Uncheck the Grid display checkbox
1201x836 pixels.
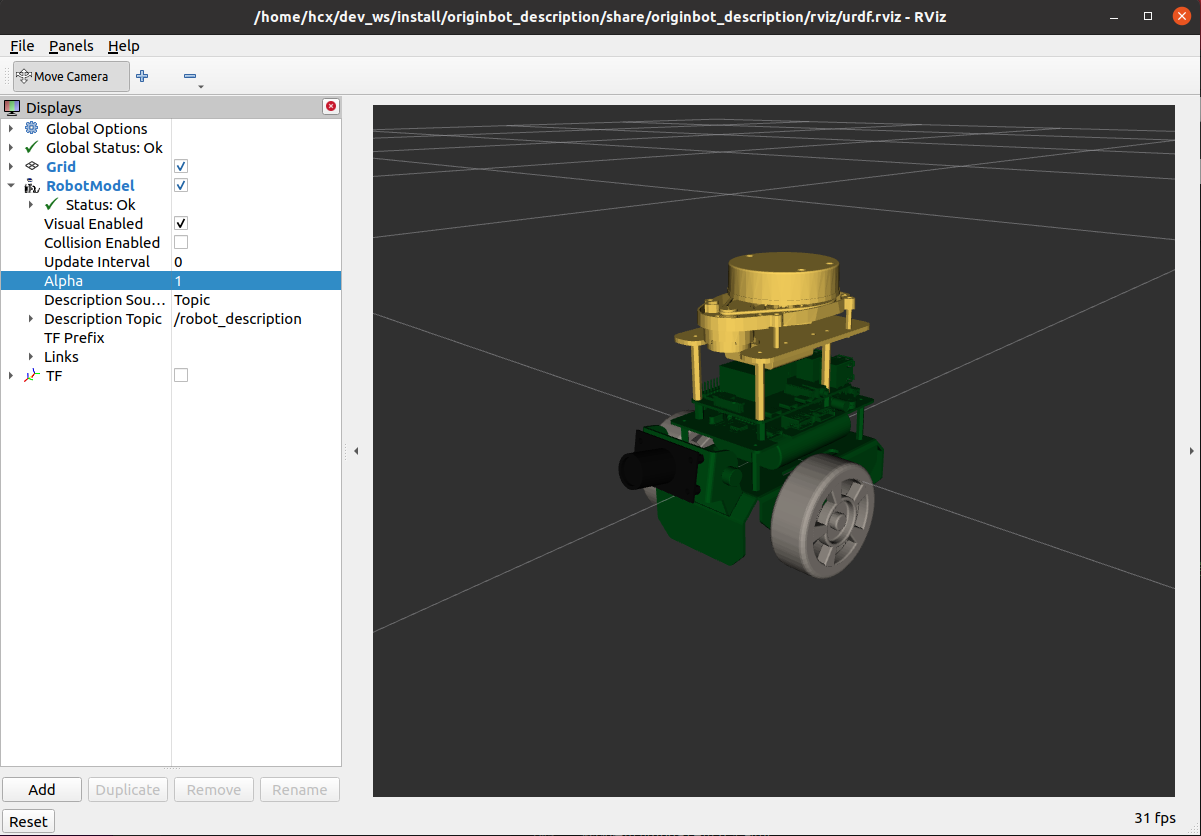tap(181, 166)
